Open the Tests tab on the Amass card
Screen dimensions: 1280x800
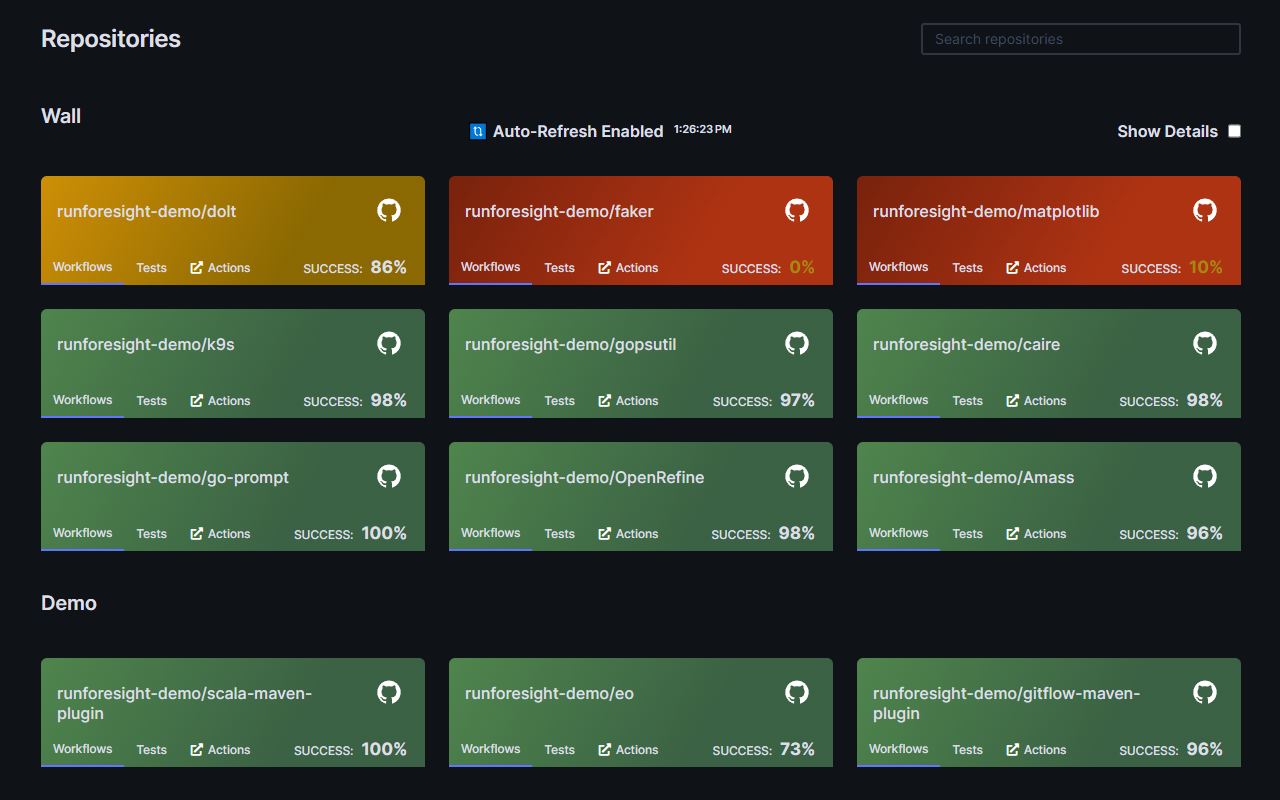[967, 533]
